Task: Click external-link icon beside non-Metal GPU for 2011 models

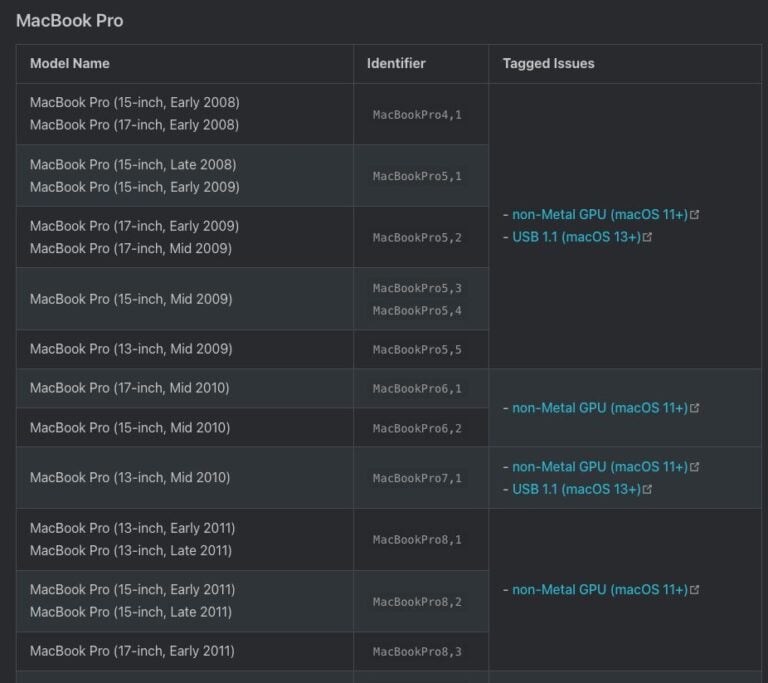Action: pos(695,590)
